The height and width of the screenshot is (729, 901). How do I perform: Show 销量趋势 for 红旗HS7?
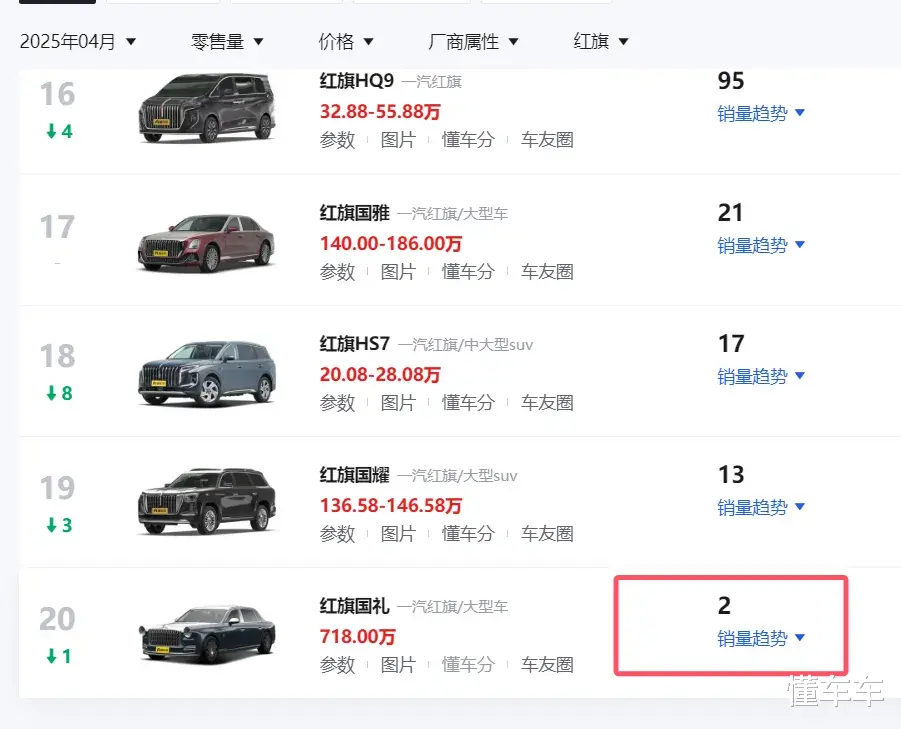(761, 377)
